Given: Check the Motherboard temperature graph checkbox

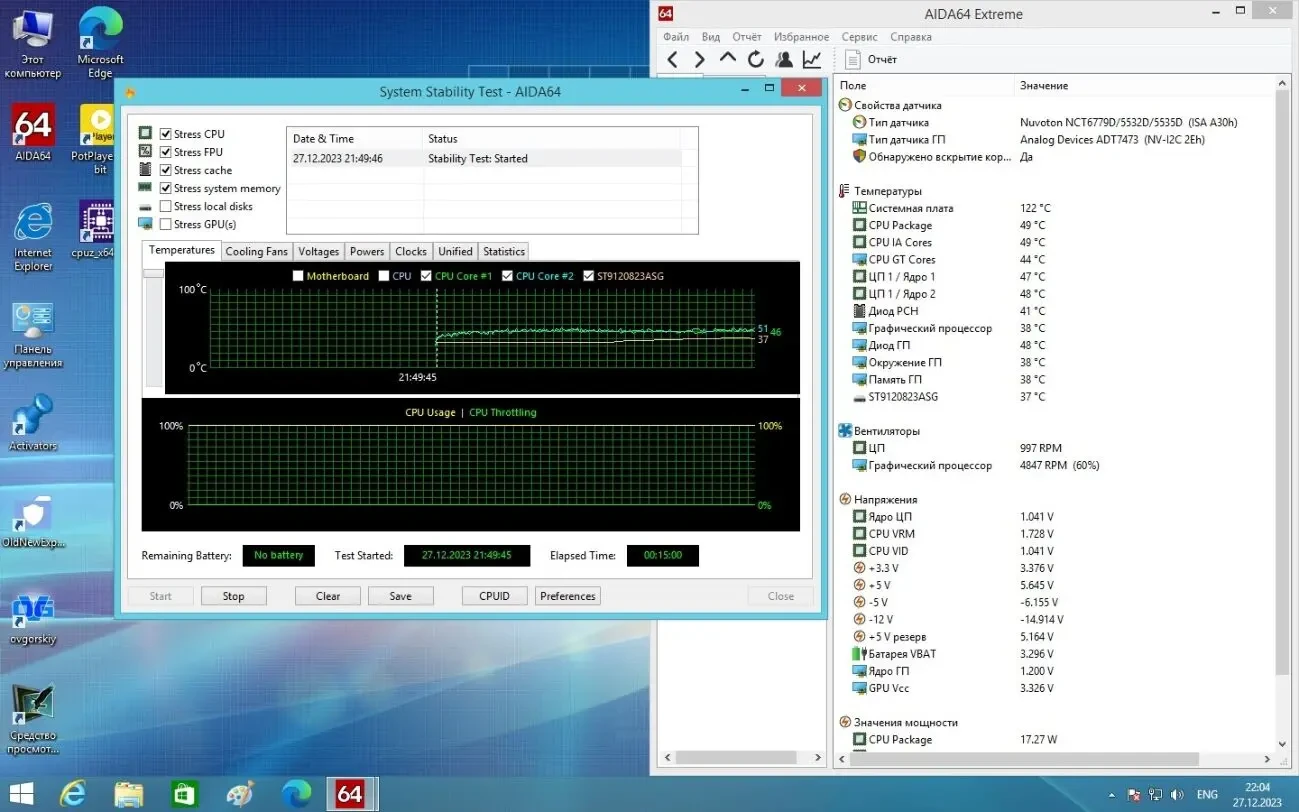Looking at the screenshot, I should click(x=297, y=275).
